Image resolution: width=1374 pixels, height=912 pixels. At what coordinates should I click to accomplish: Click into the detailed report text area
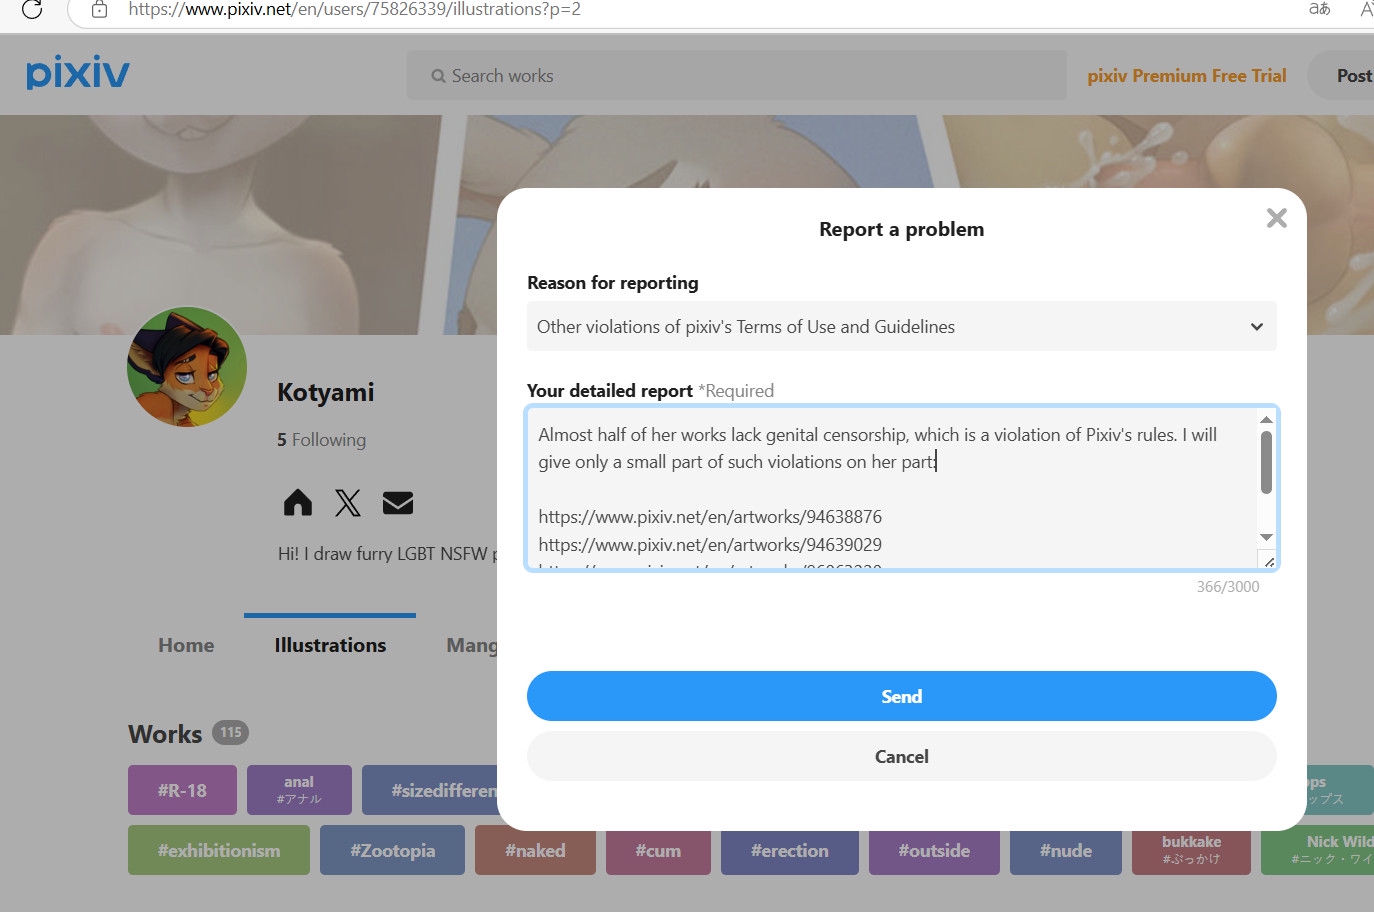(892, 488)
